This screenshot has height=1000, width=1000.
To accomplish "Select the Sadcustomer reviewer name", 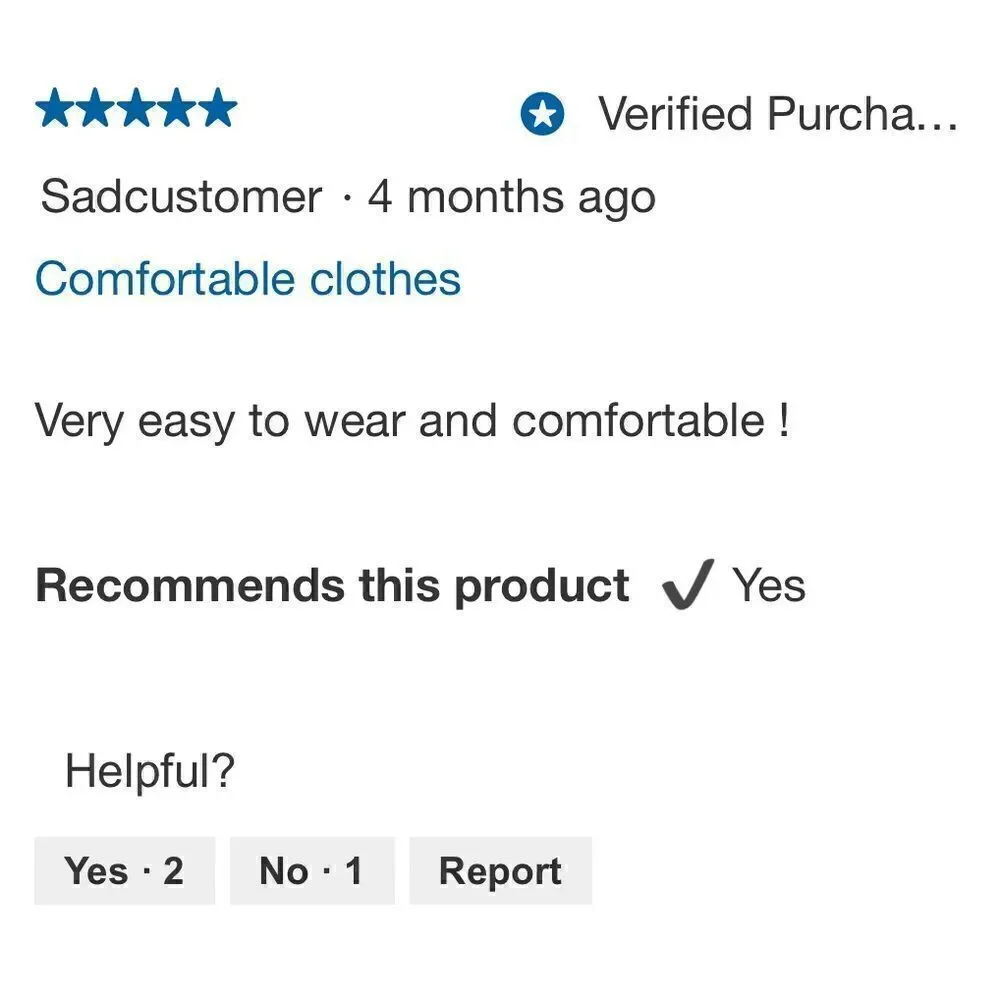I will coord(181,197).
